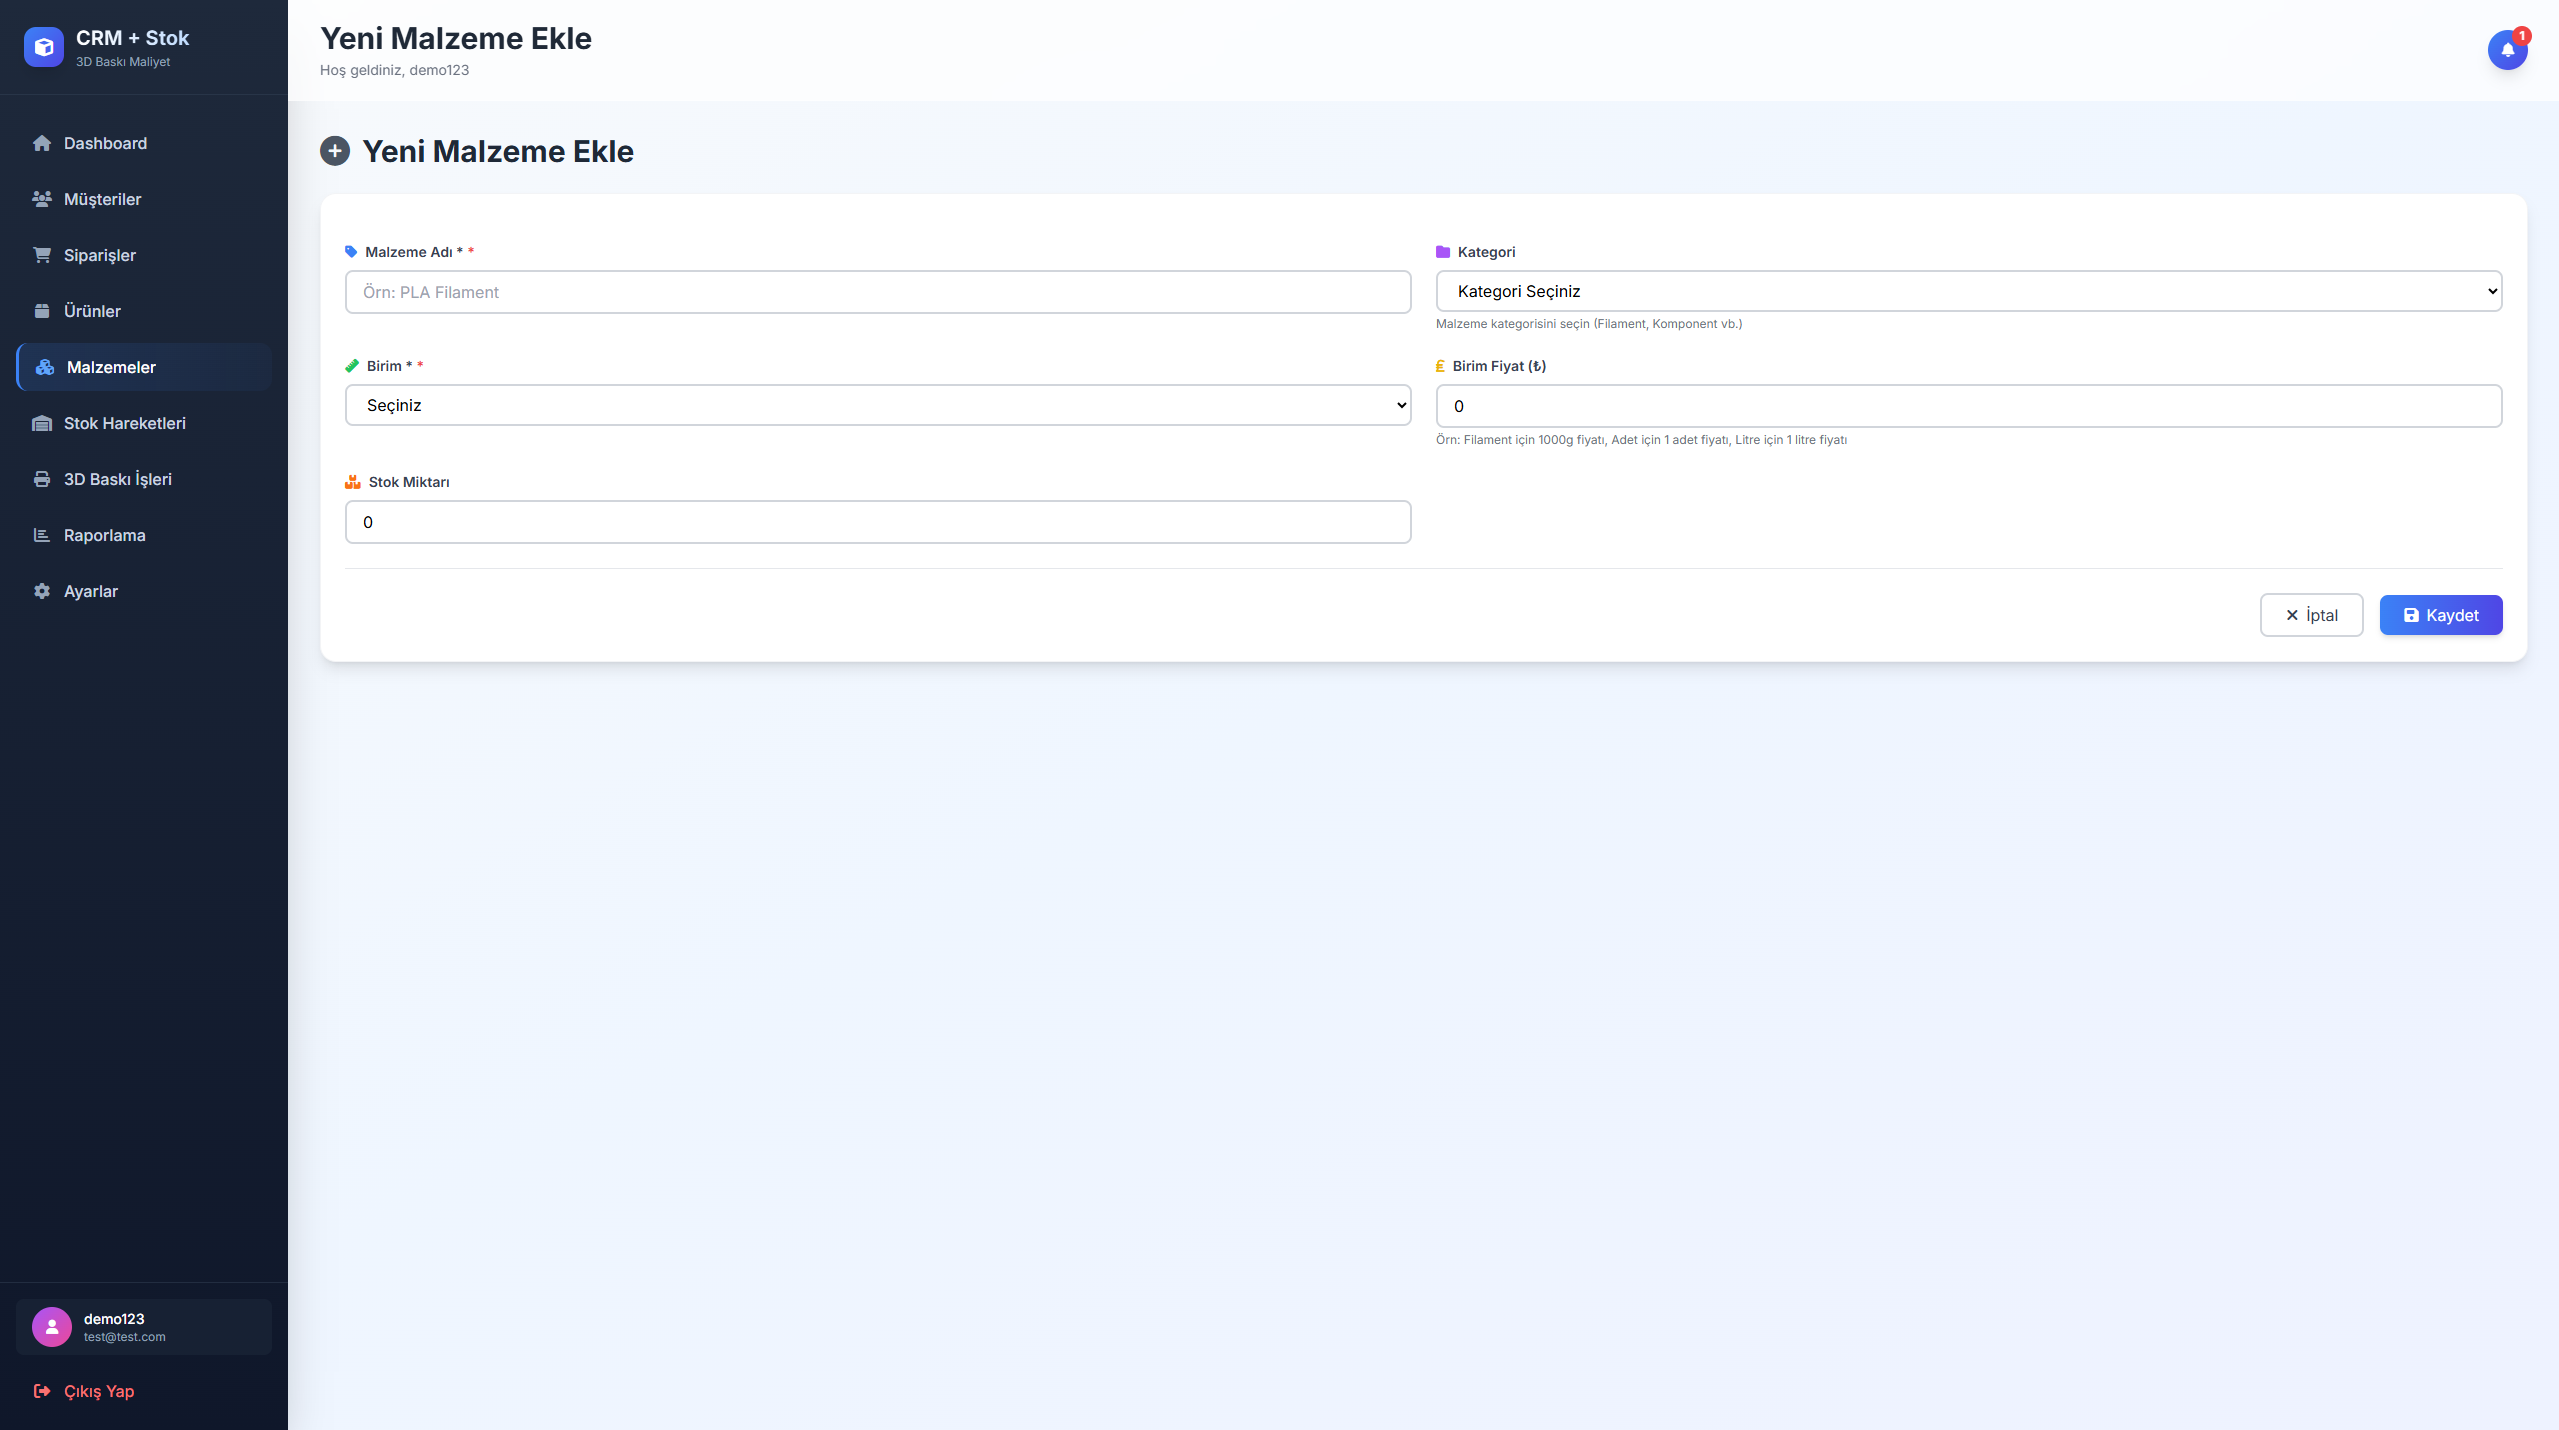Click the Birim Fiyat input field

(x=1968, y=406)
